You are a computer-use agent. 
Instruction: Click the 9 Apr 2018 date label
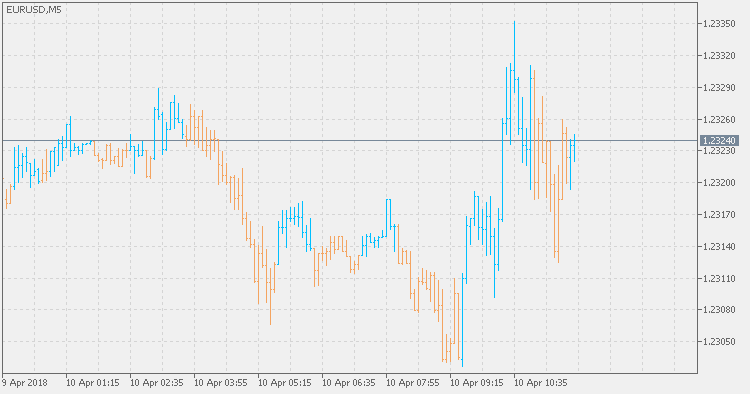point(24,383)
